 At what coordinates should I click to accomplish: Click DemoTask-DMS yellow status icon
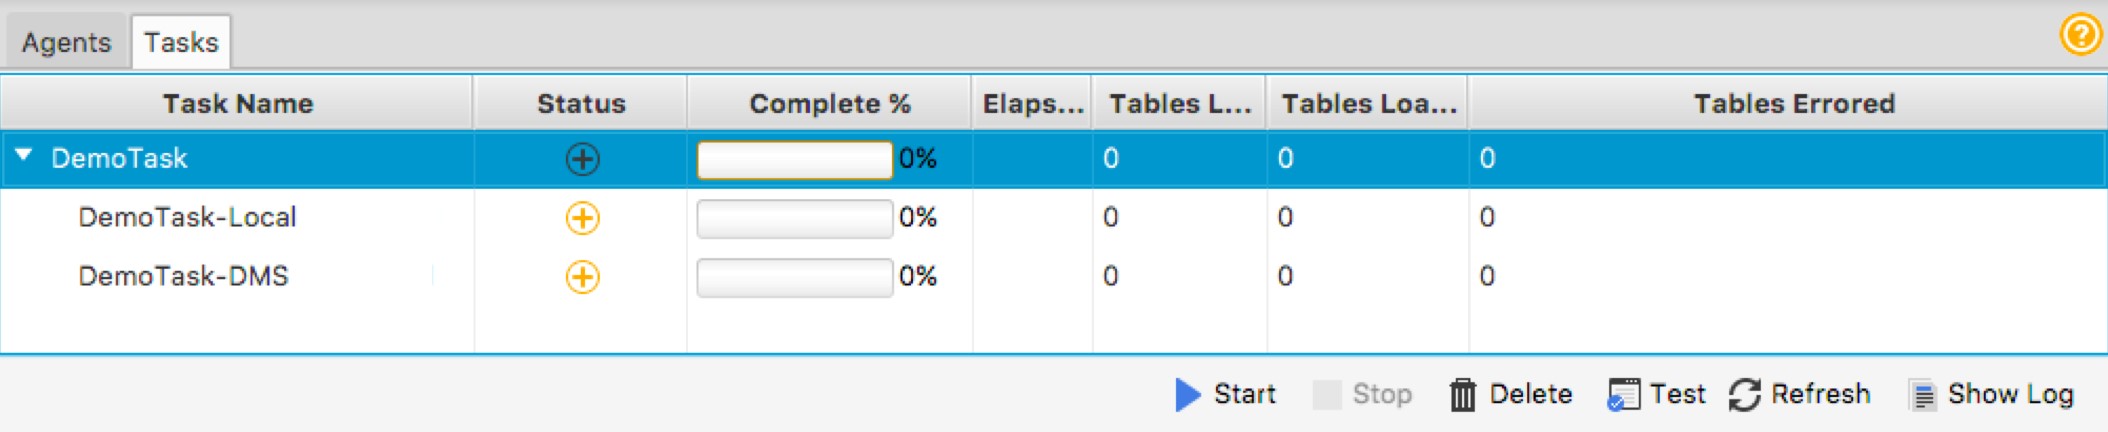582,277
